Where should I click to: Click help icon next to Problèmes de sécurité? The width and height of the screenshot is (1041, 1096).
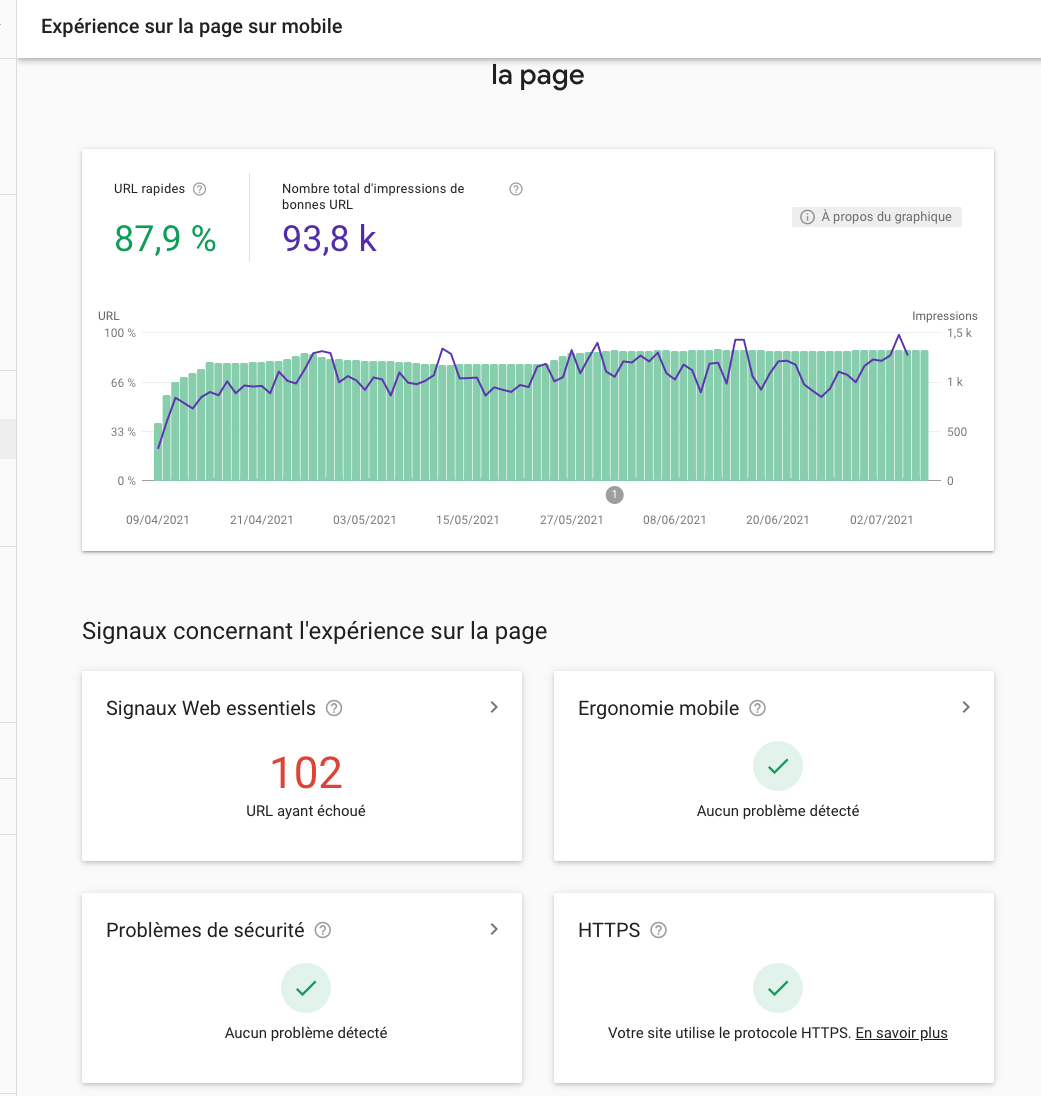pyautogui.click(x=323, y=930)
